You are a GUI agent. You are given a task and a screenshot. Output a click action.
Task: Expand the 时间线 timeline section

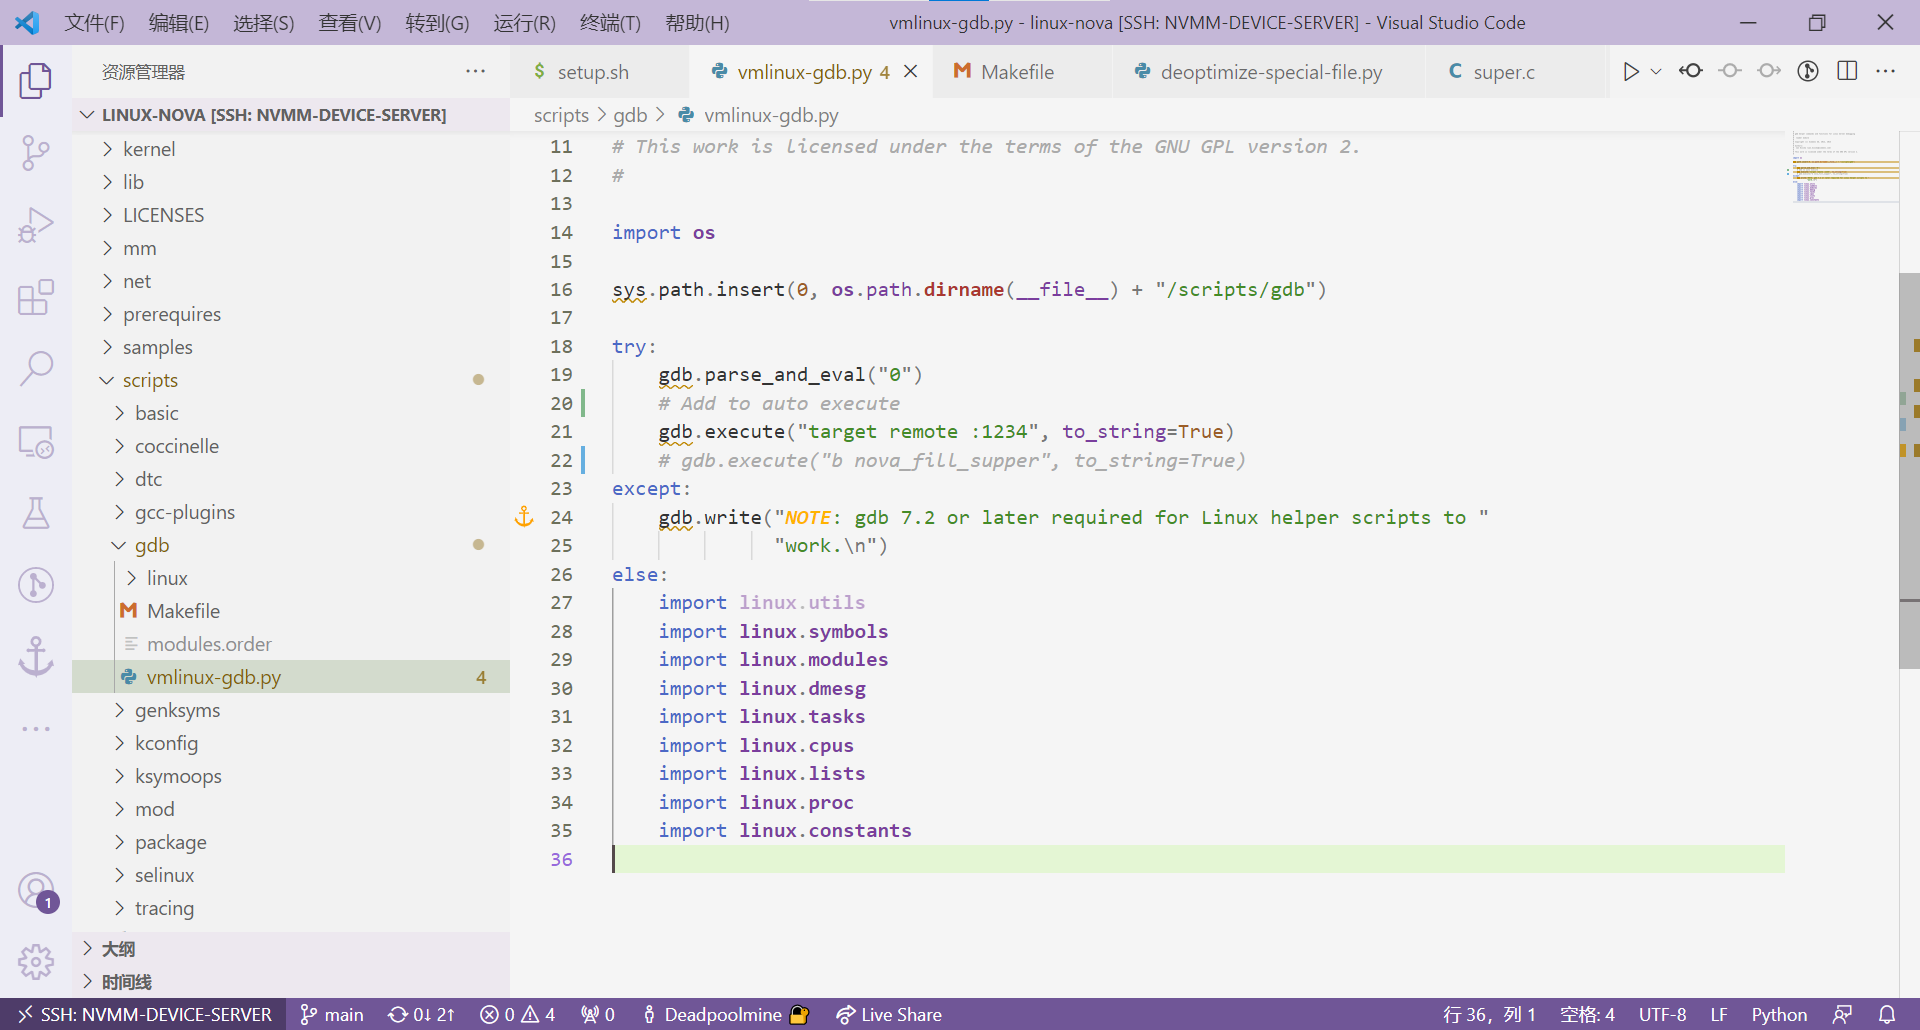(x=291, y=982)
